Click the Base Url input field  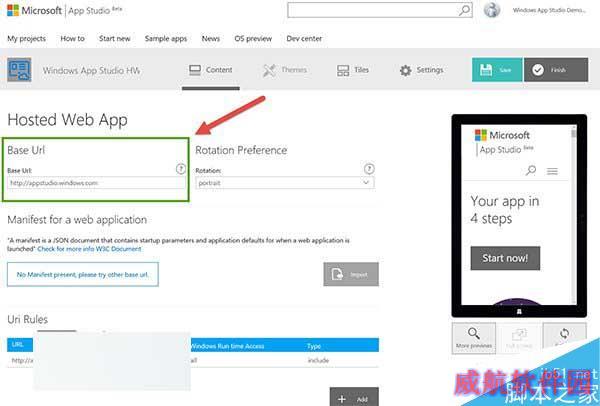pos(96,183)
